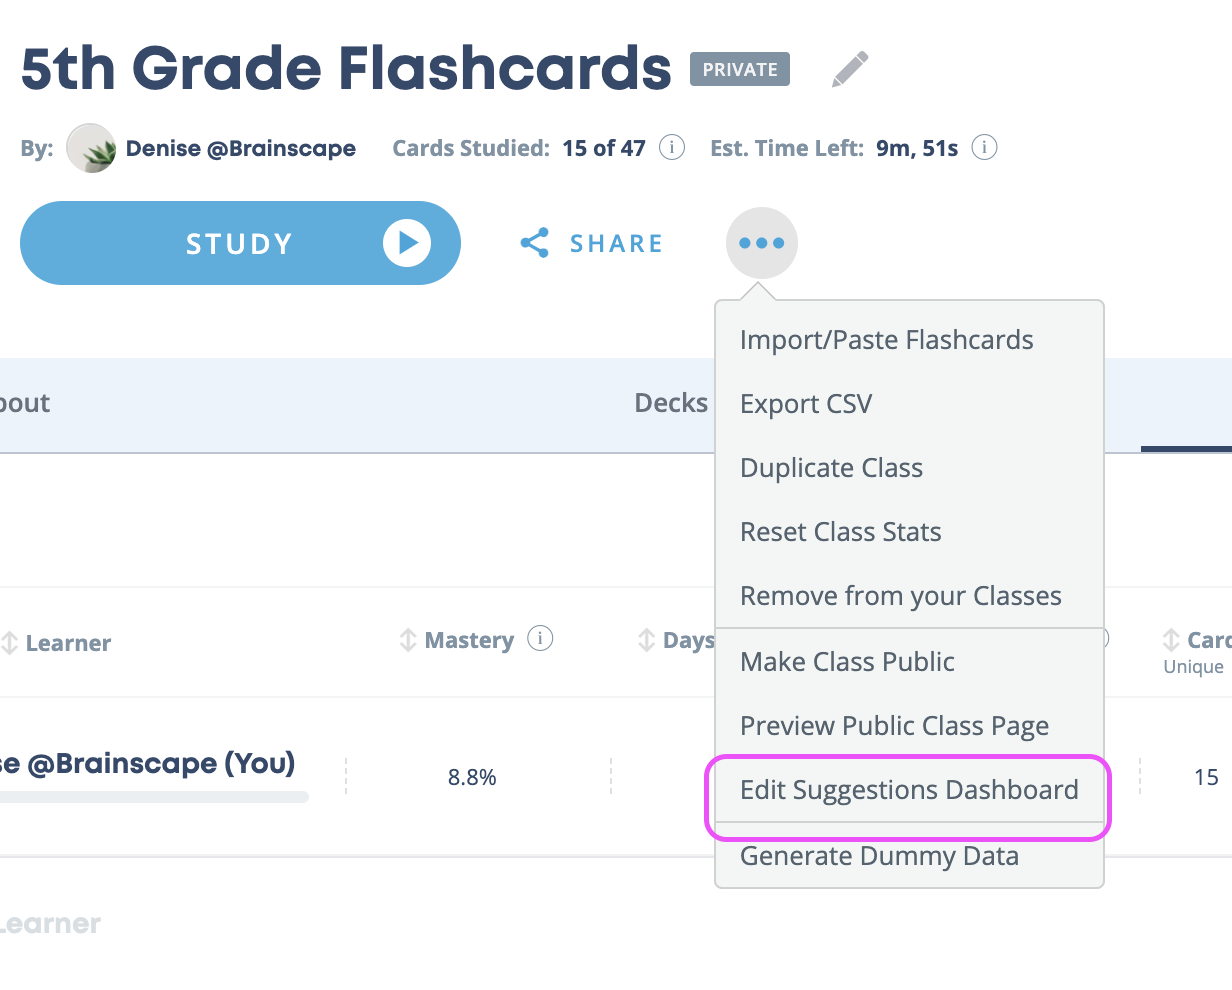The height and width of the screenshot is (990, 1232).
Task: Open Edit Suggestions Dashboard
Action: click(x=909, y=790)
